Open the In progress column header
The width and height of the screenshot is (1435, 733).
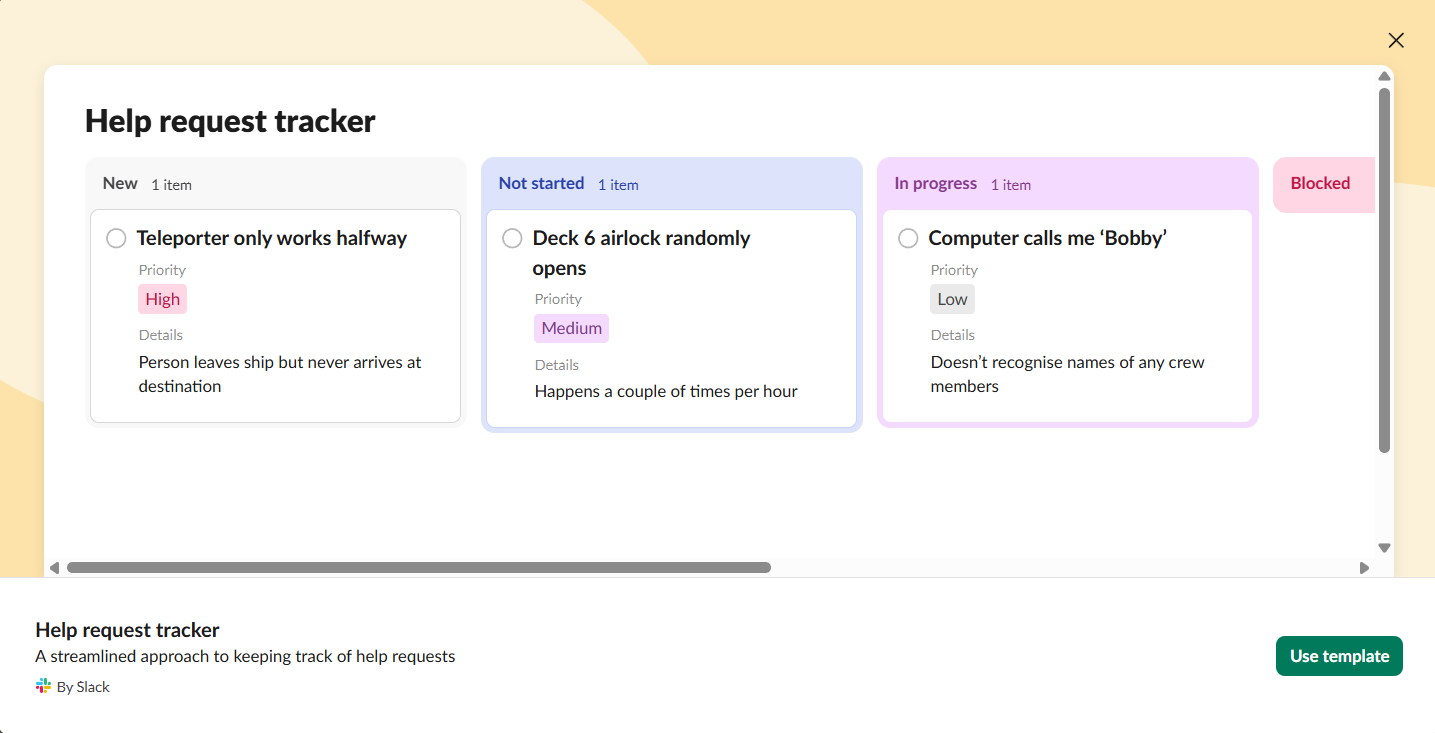[935, 183]
